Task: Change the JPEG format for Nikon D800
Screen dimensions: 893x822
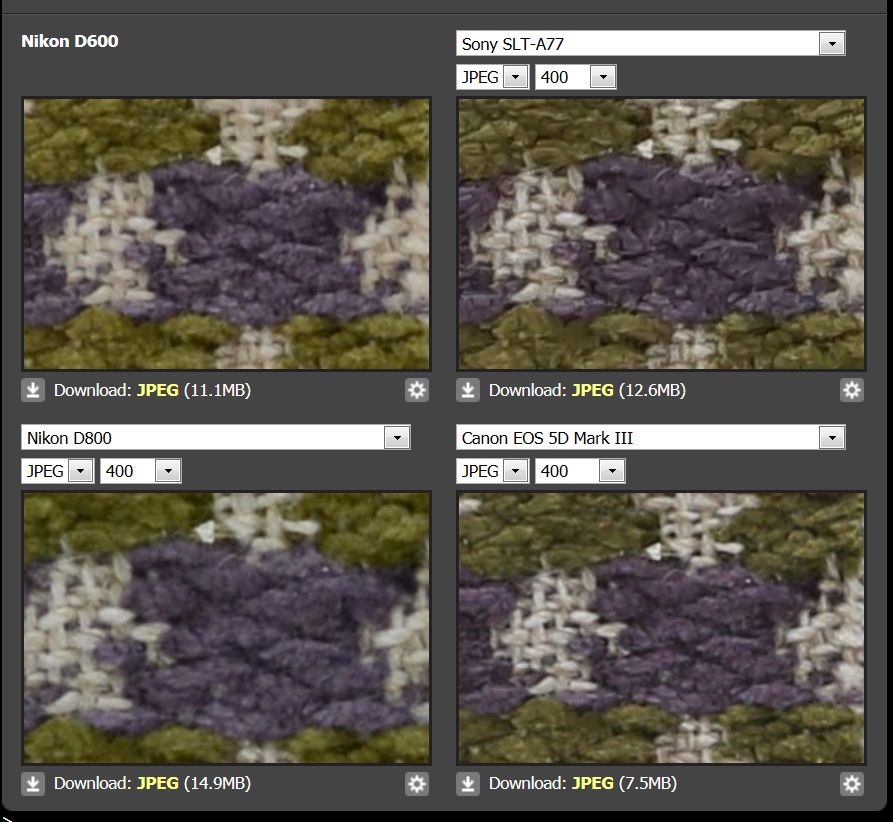Action: coord(58,471)
